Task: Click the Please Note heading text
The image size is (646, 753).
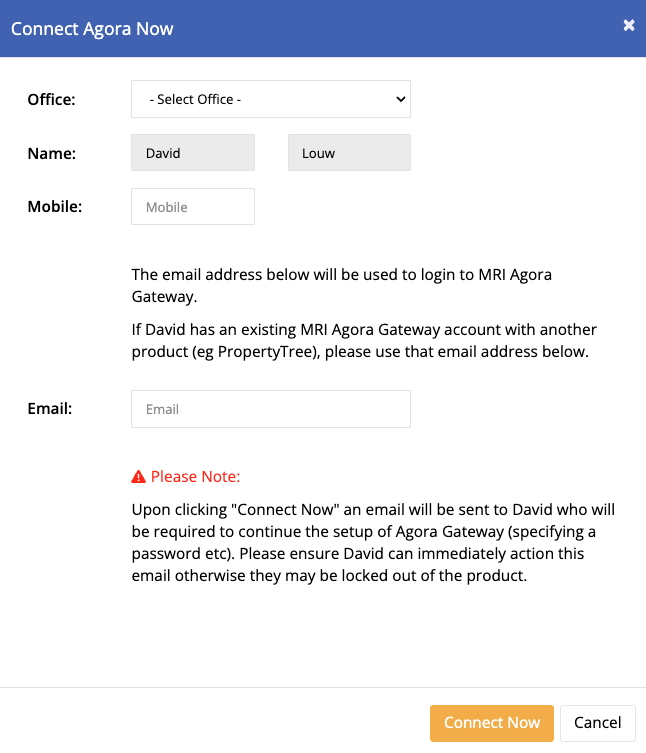Action: click(195, 476)
